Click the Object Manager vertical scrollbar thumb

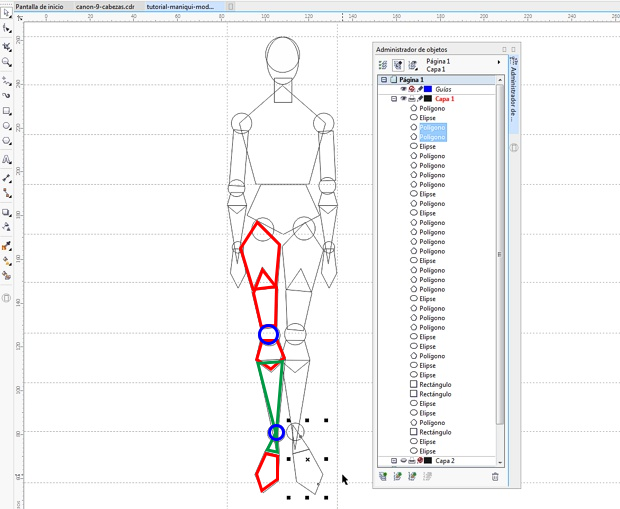point(500,254)
